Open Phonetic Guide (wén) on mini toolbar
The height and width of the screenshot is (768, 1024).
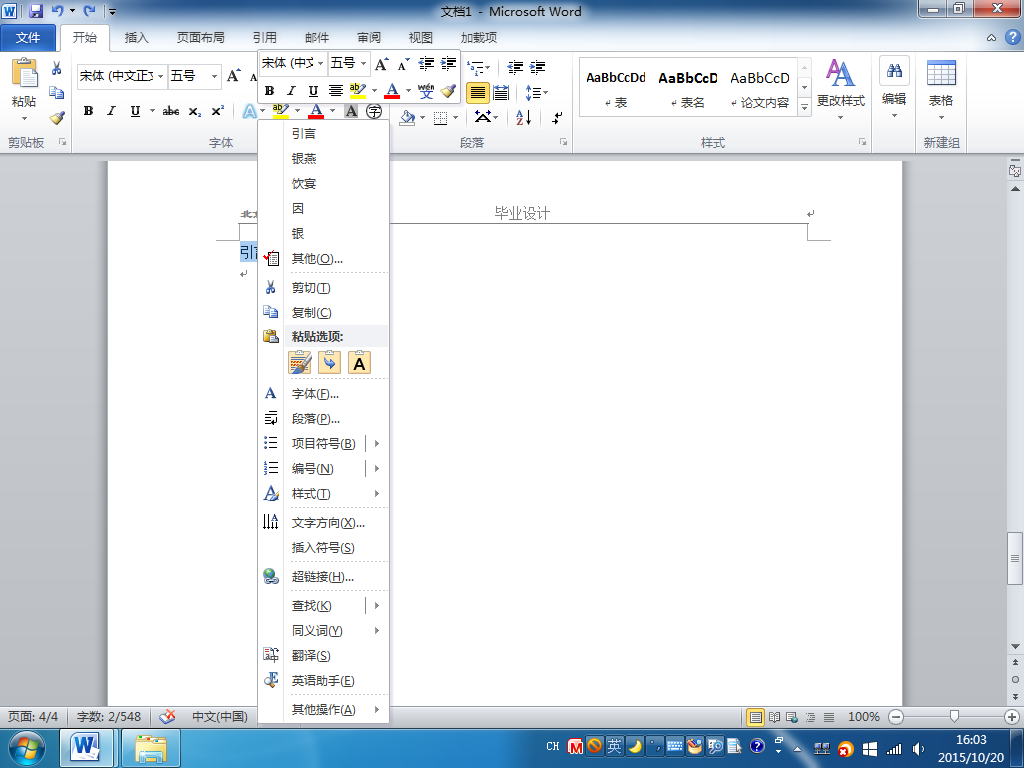coord(426,91)
